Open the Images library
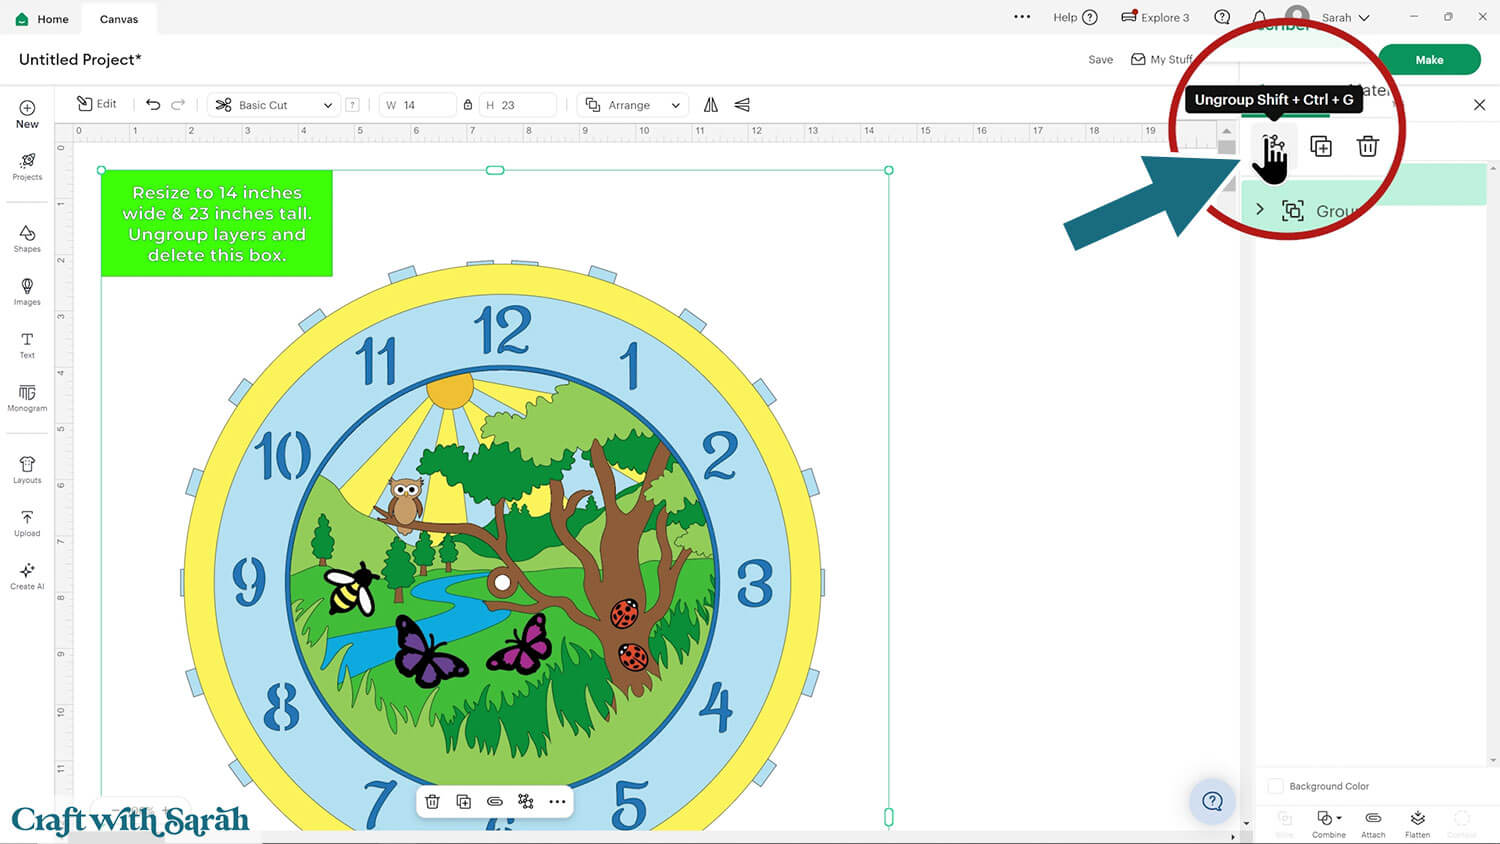Viewport: 1500px width, 844px height. [x=27, y=292]
